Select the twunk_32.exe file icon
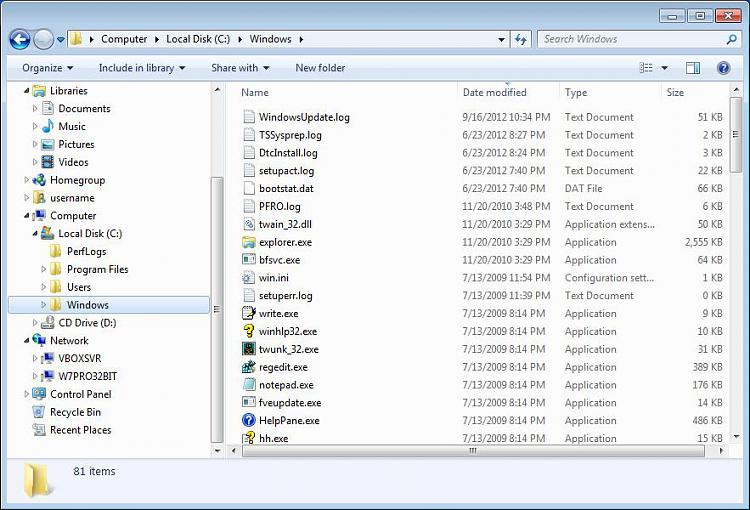The width and height of the screenshot is (750, 510). pos(249,349)
